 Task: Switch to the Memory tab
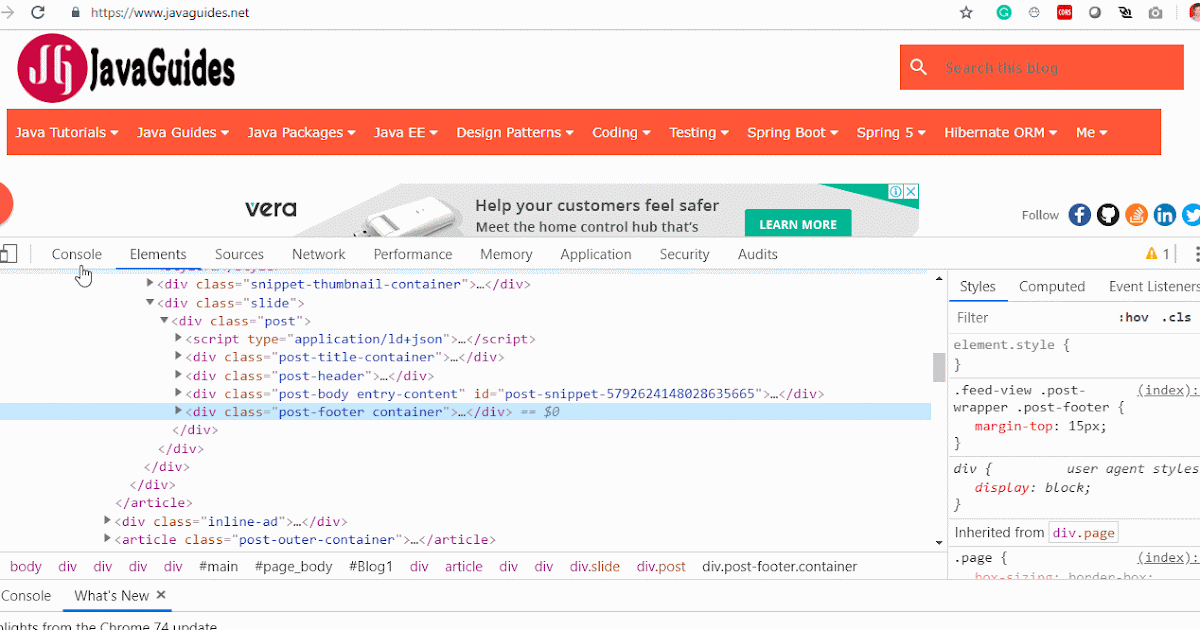[506, 254]
